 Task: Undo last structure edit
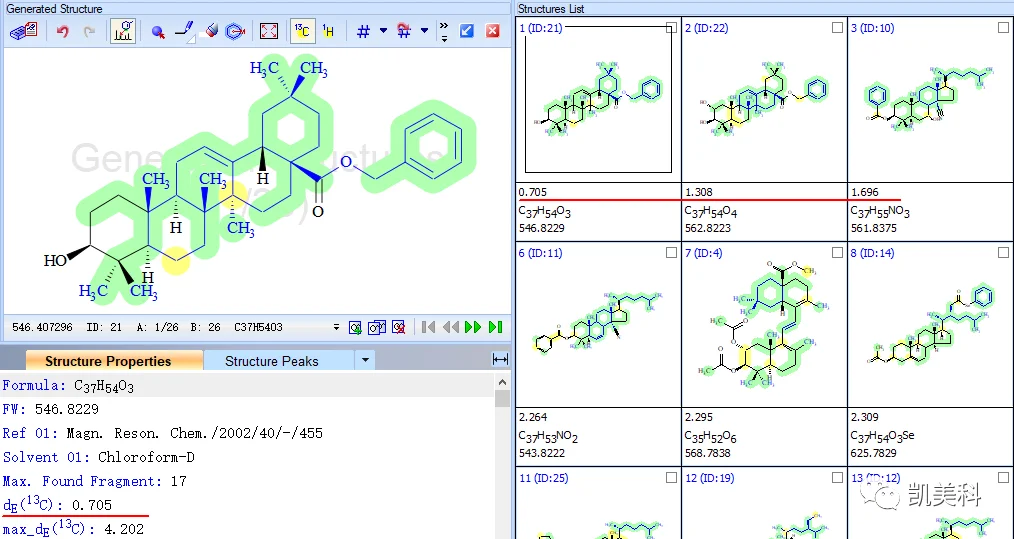click(x=63, y=31)
